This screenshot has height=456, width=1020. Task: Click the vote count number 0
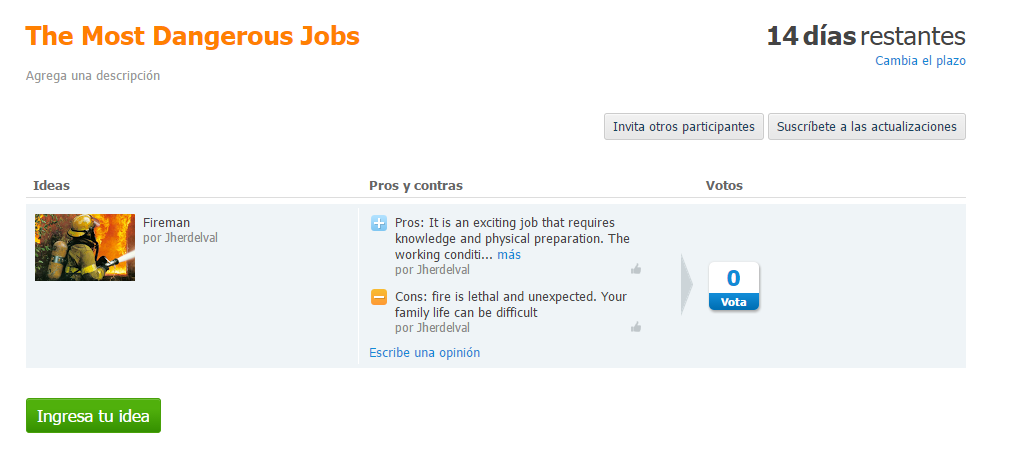click(733, 278)
